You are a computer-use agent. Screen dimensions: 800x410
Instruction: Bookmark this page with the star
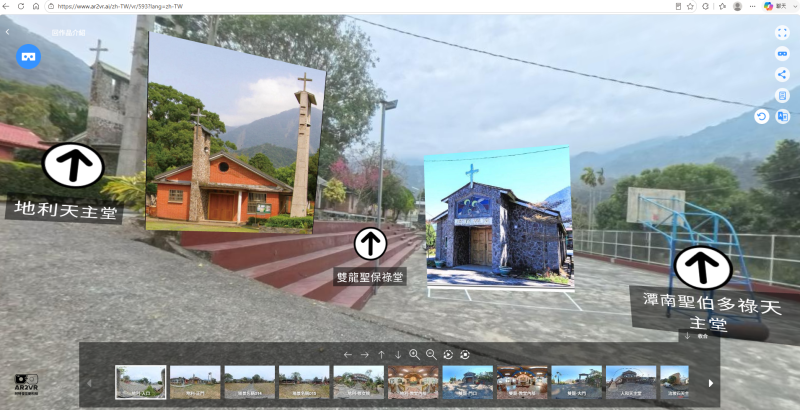pos(690,6)
